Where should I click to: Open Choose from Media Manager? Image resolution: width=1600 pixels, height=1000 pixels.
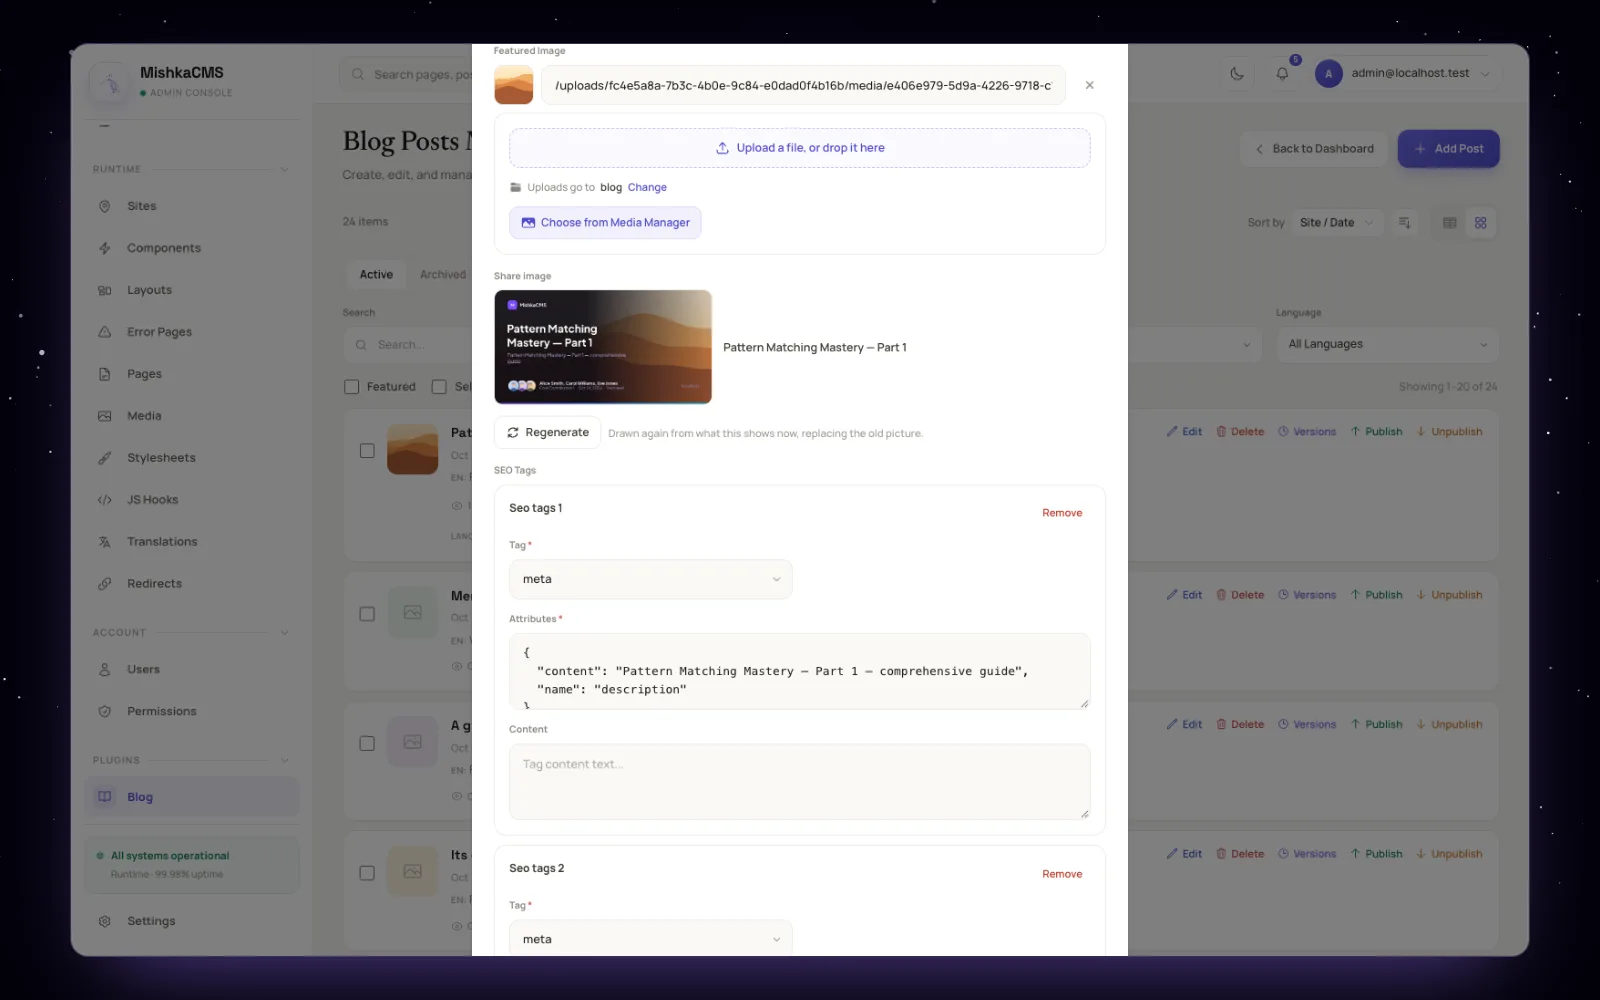click(x=605, y=223)
